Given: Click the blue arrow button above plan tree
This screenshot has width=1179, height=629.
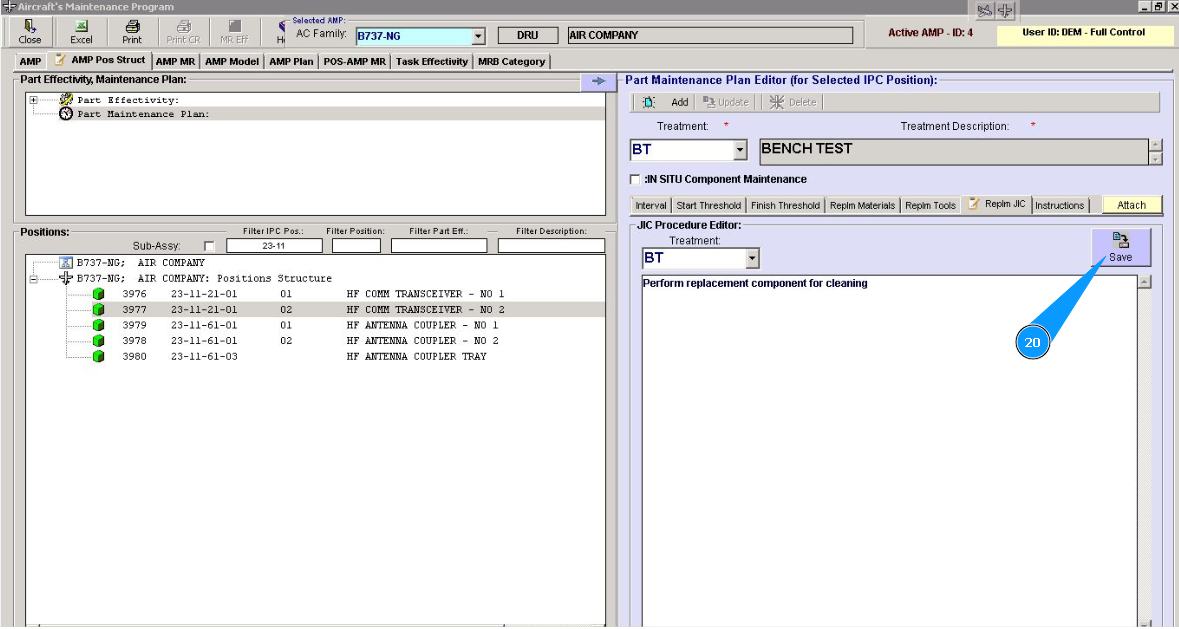Looking at the screenshot, I should 598,82.
